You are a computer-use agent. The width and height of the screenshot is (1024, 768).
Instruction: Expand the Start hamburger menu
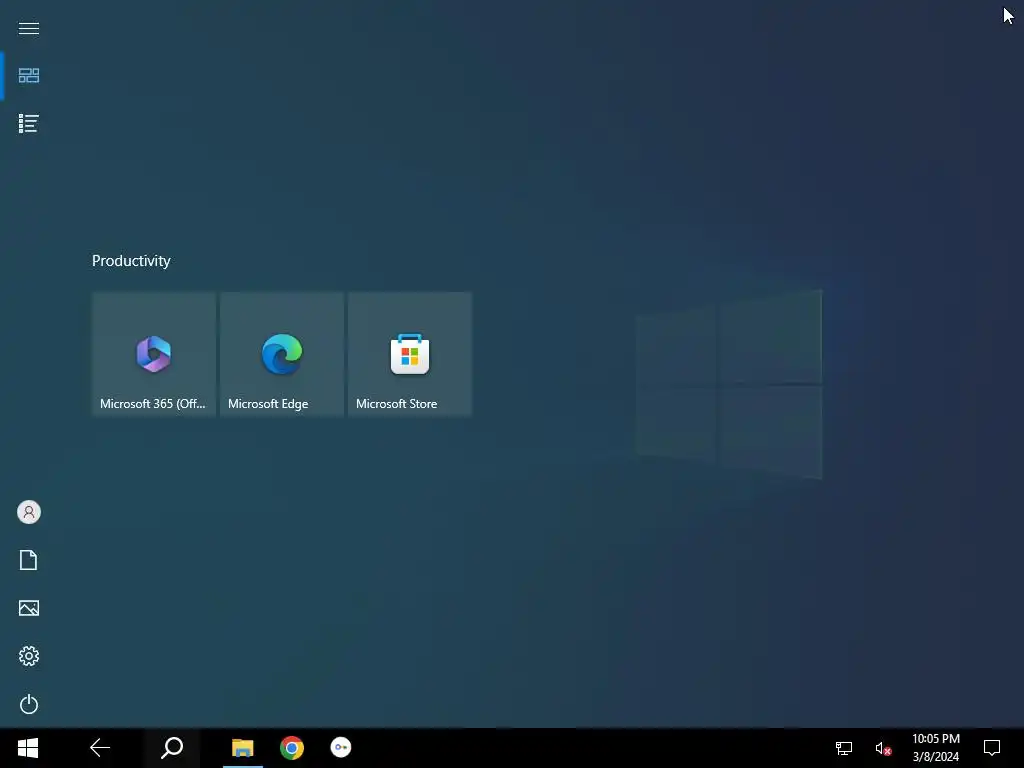click(29, 28)
